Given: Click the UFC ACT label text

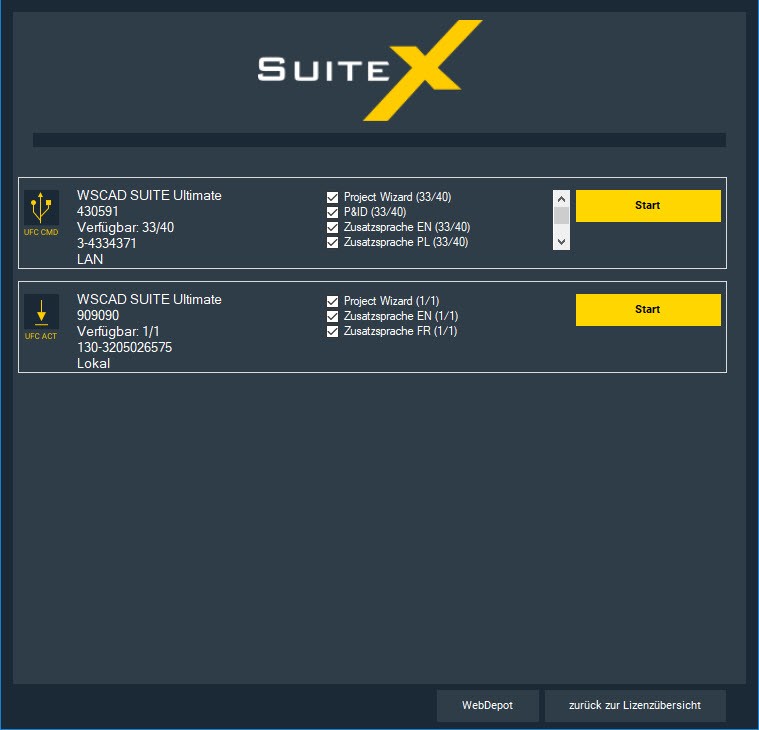Looking at the screenshot, I should [x=41, y=336].
